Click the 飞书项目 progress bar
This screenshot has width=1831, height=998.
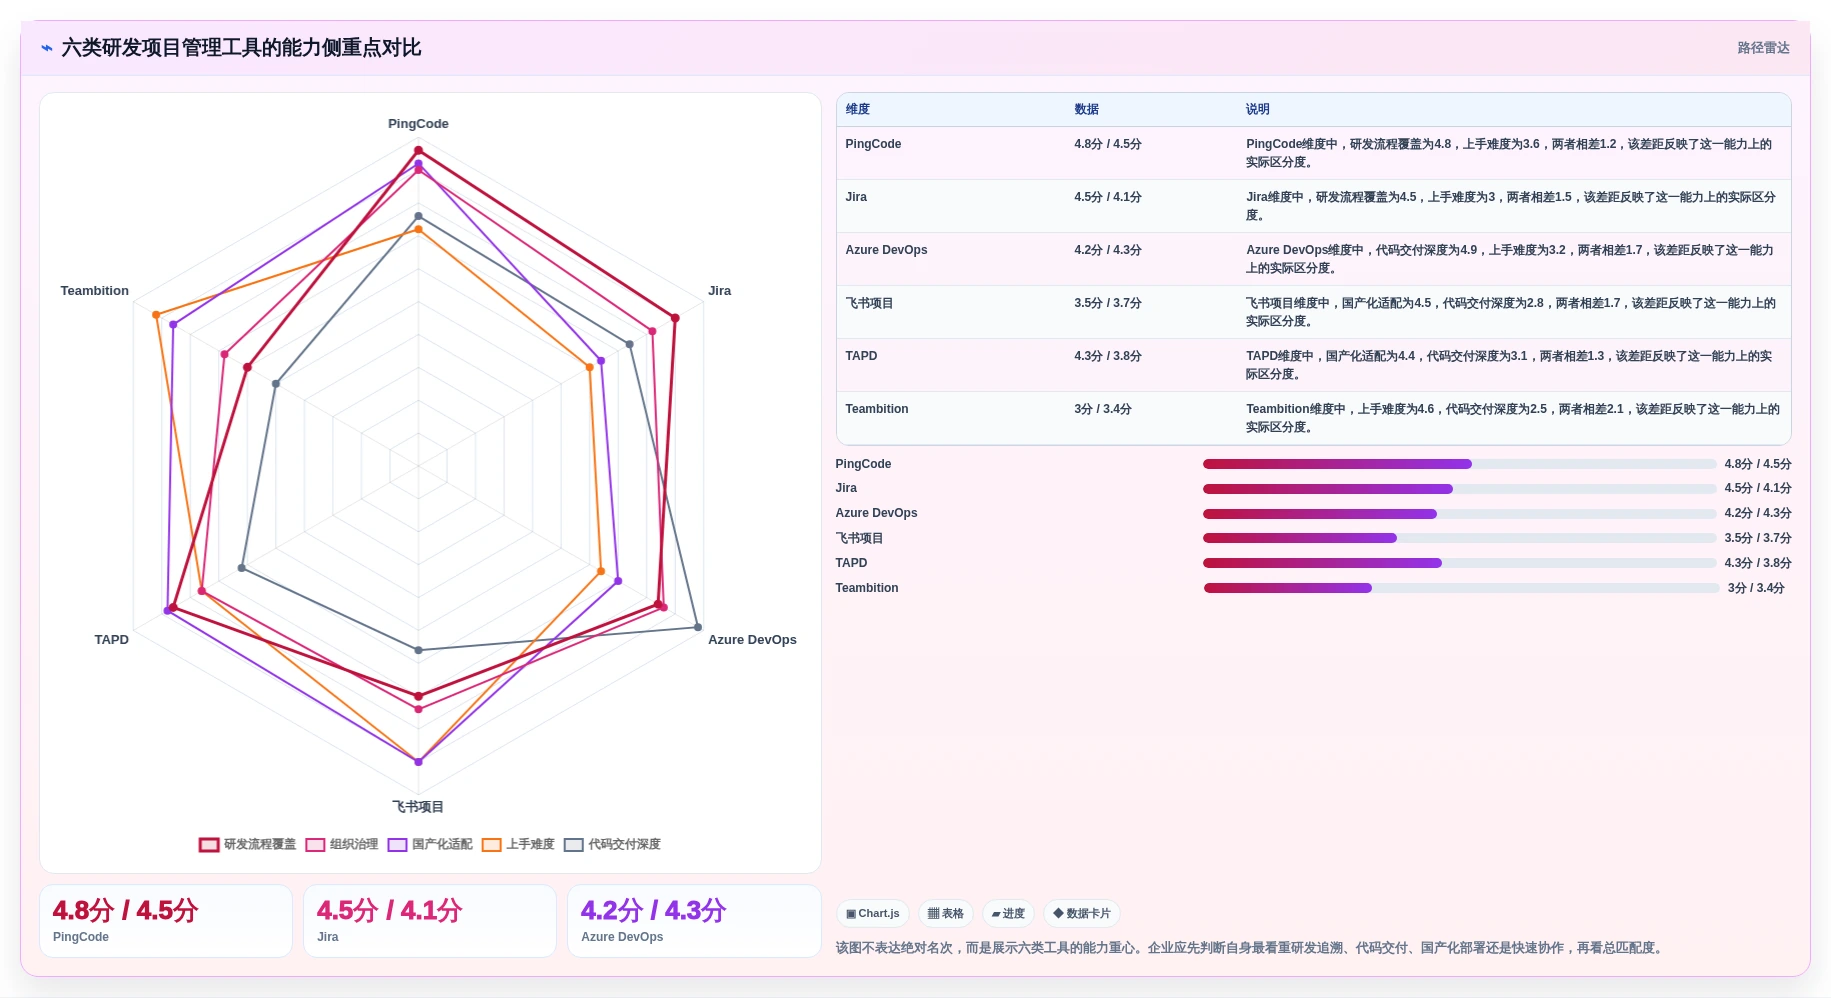(x=1459, y=538)
